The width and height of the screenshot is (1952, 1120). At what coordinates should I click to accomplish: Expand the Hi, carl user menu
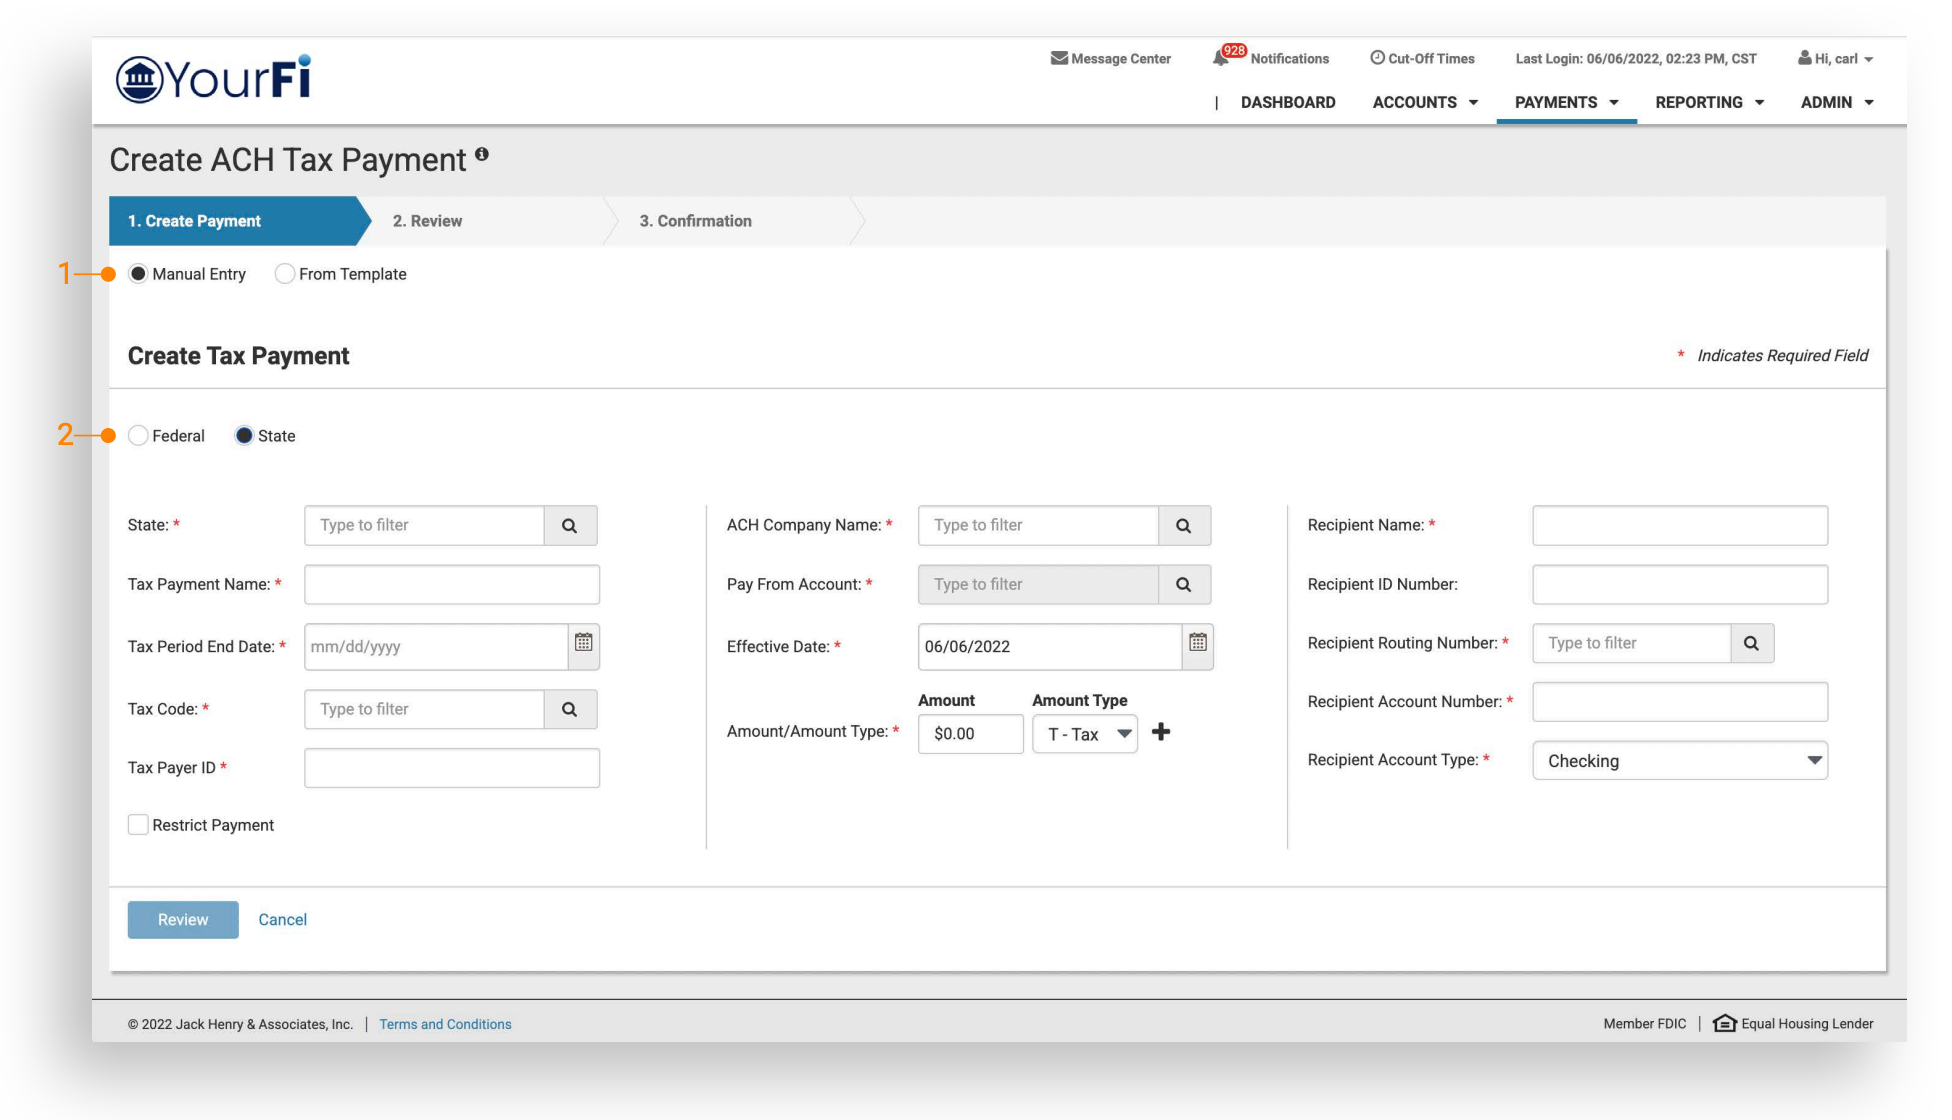tap(1835, 59)
